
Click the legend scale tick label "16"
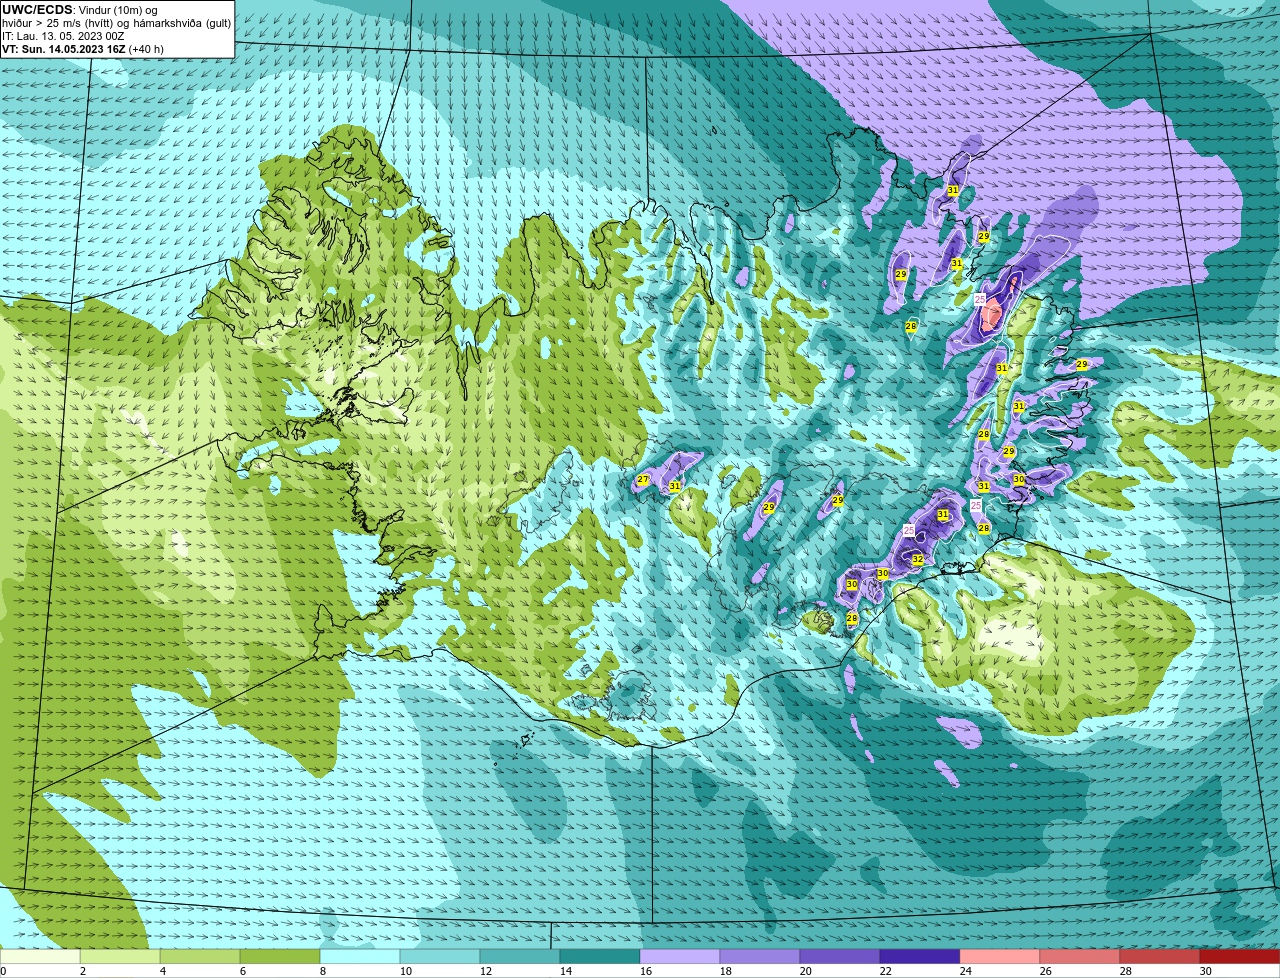point(646,971)
